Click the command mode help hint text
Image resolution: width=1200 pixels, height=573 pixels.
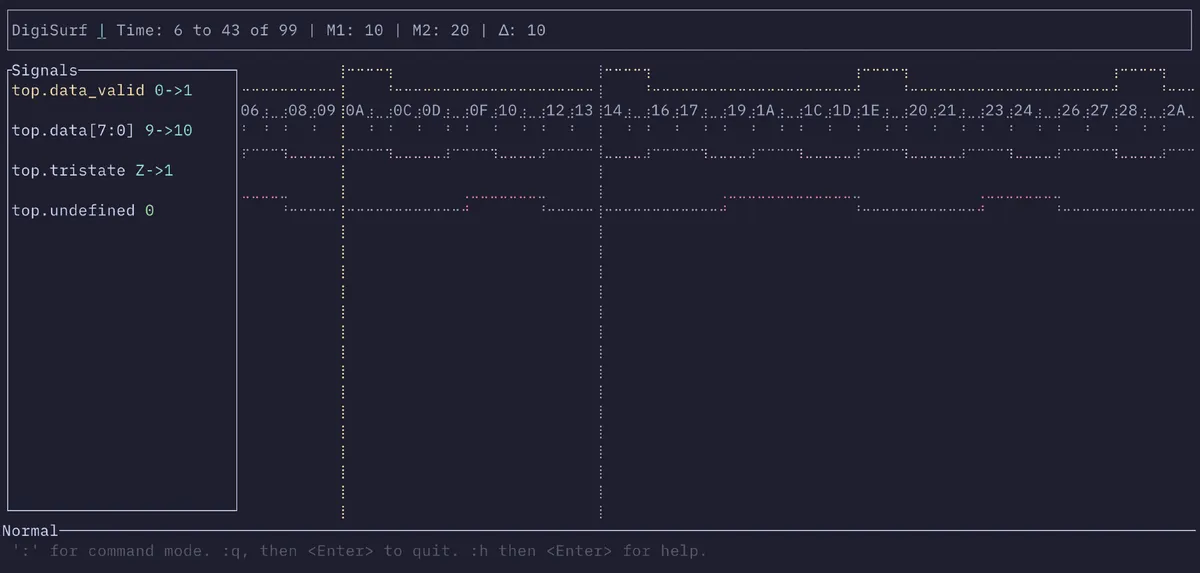click(x=360, y=551)
